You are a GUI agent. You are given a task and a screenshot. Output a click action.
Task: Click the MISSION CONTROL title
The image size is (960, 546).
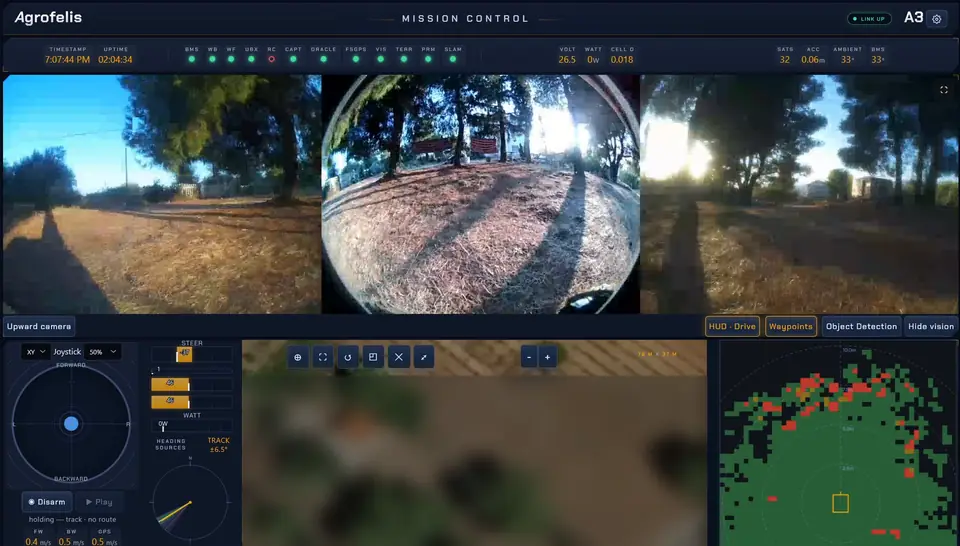tap(465, 19)
